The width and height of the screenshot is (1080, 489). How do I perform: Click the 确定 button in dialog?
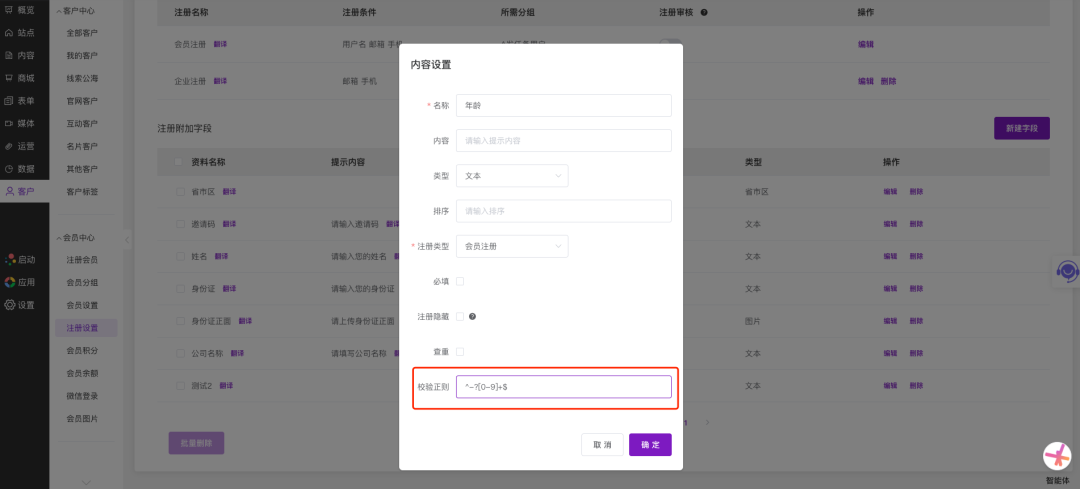click(650, 445)
